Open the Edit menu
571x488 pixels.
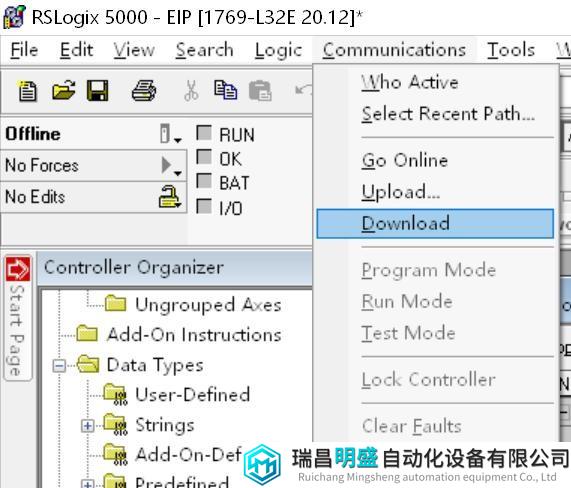pos(76,50)
